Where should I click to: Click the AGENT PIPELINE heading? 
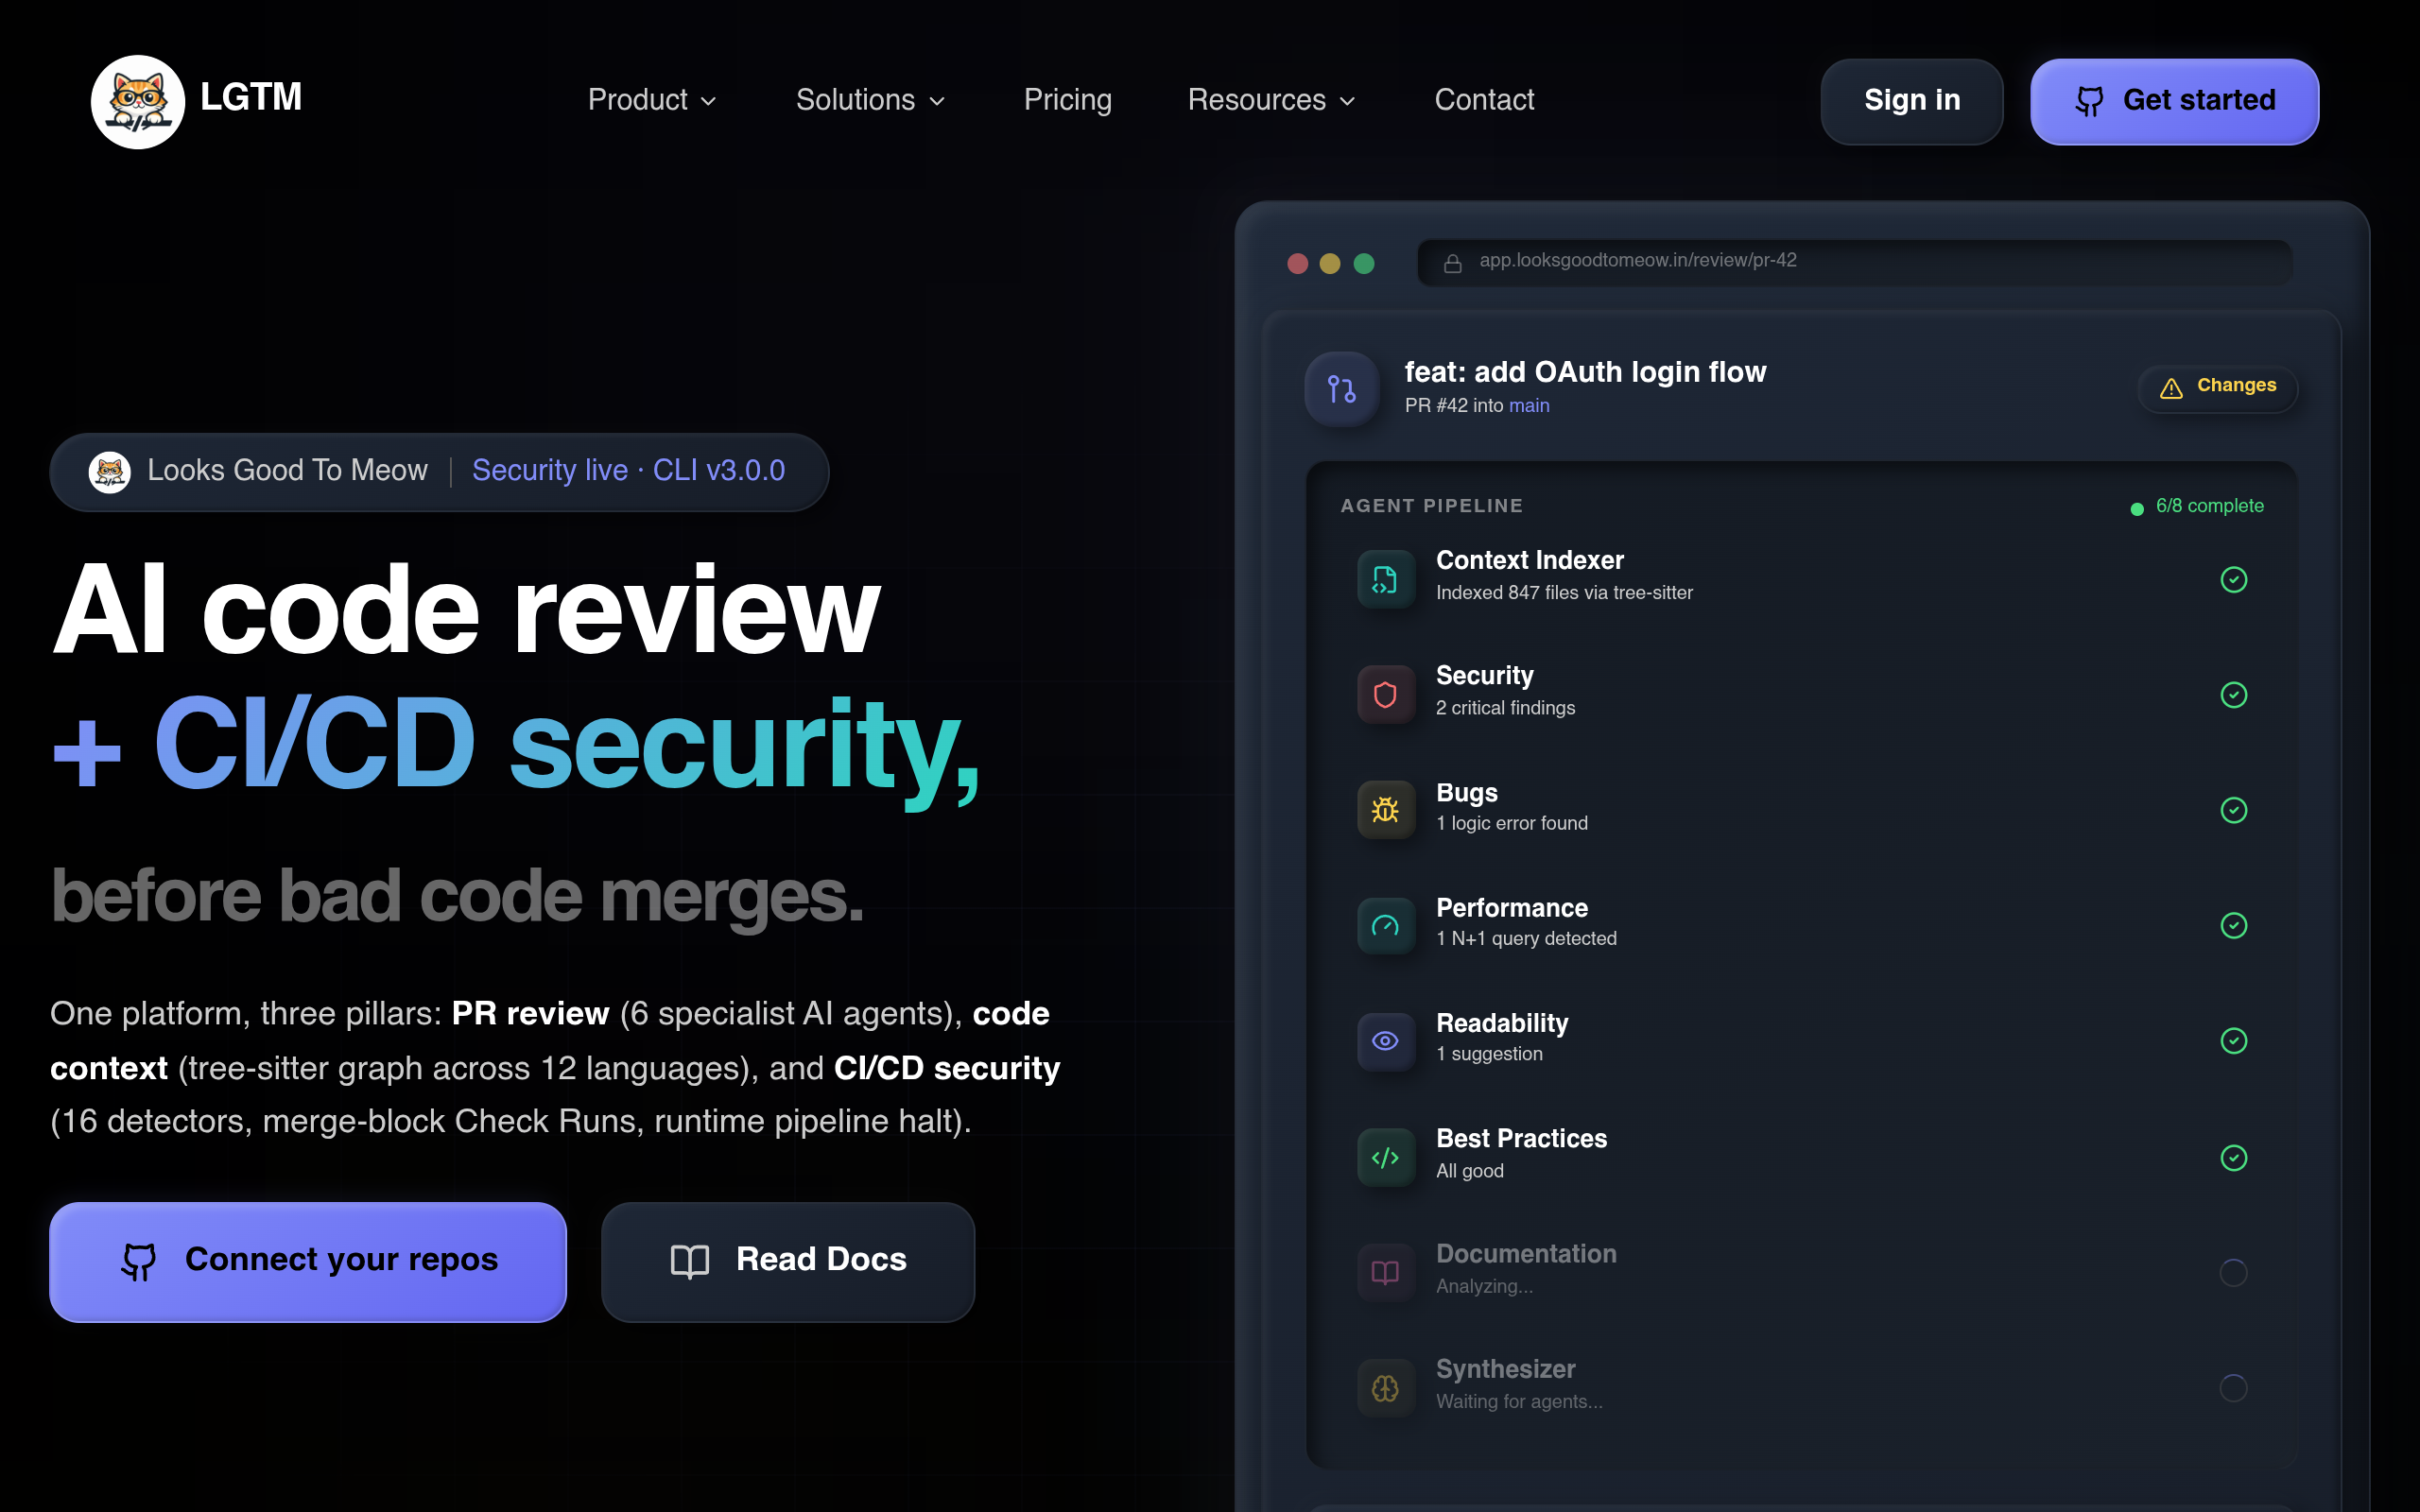point(1431,506)
